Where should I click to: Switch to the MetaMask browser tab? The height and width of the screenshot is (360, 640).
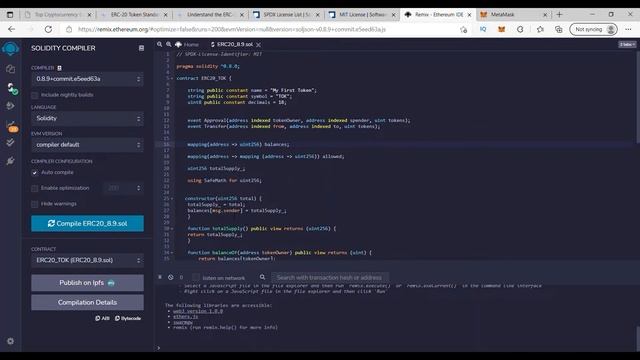[513, 15]
